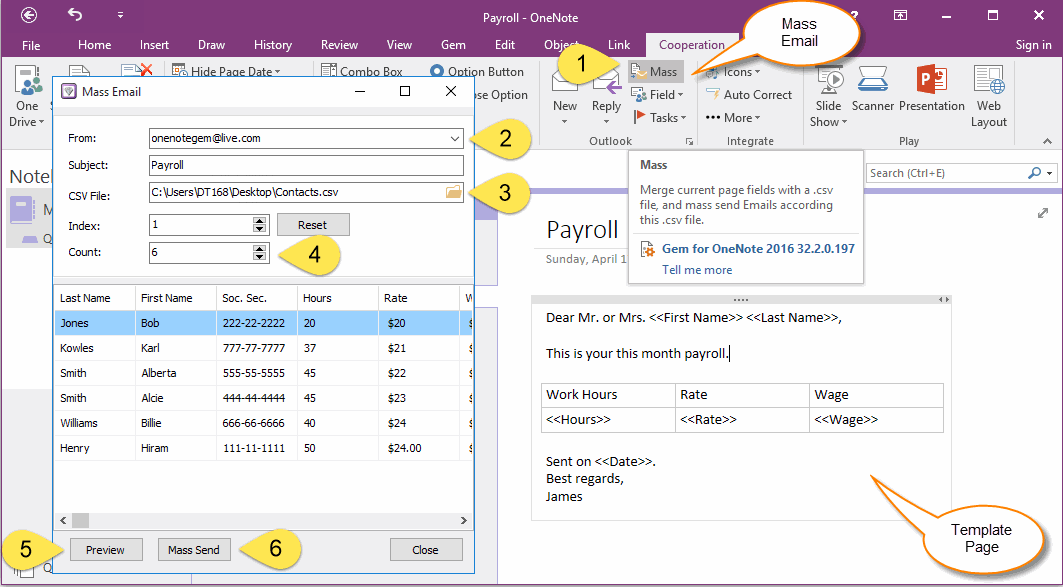This screenshot has width=1063, height=587.
Task: Select the Jones row in the contacts table
Action: click(x=263, y=323)
